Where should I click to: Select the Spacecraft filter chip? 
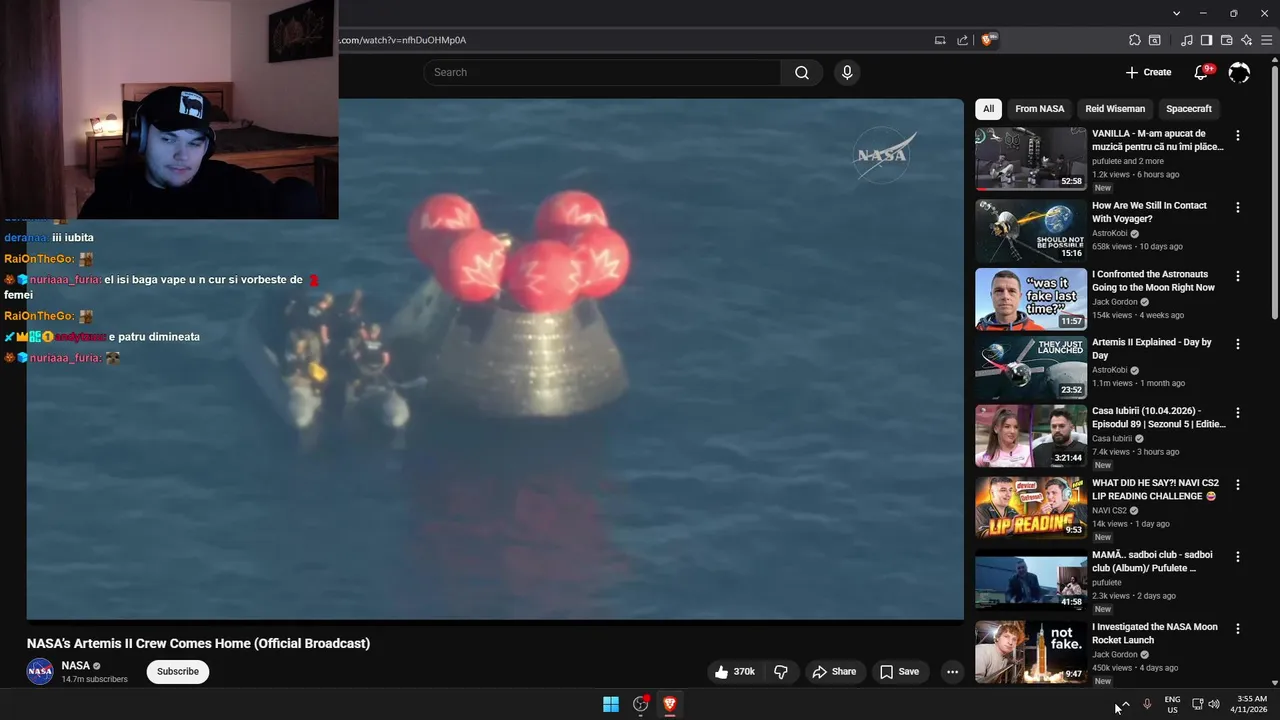click(x=1189, y=109)
